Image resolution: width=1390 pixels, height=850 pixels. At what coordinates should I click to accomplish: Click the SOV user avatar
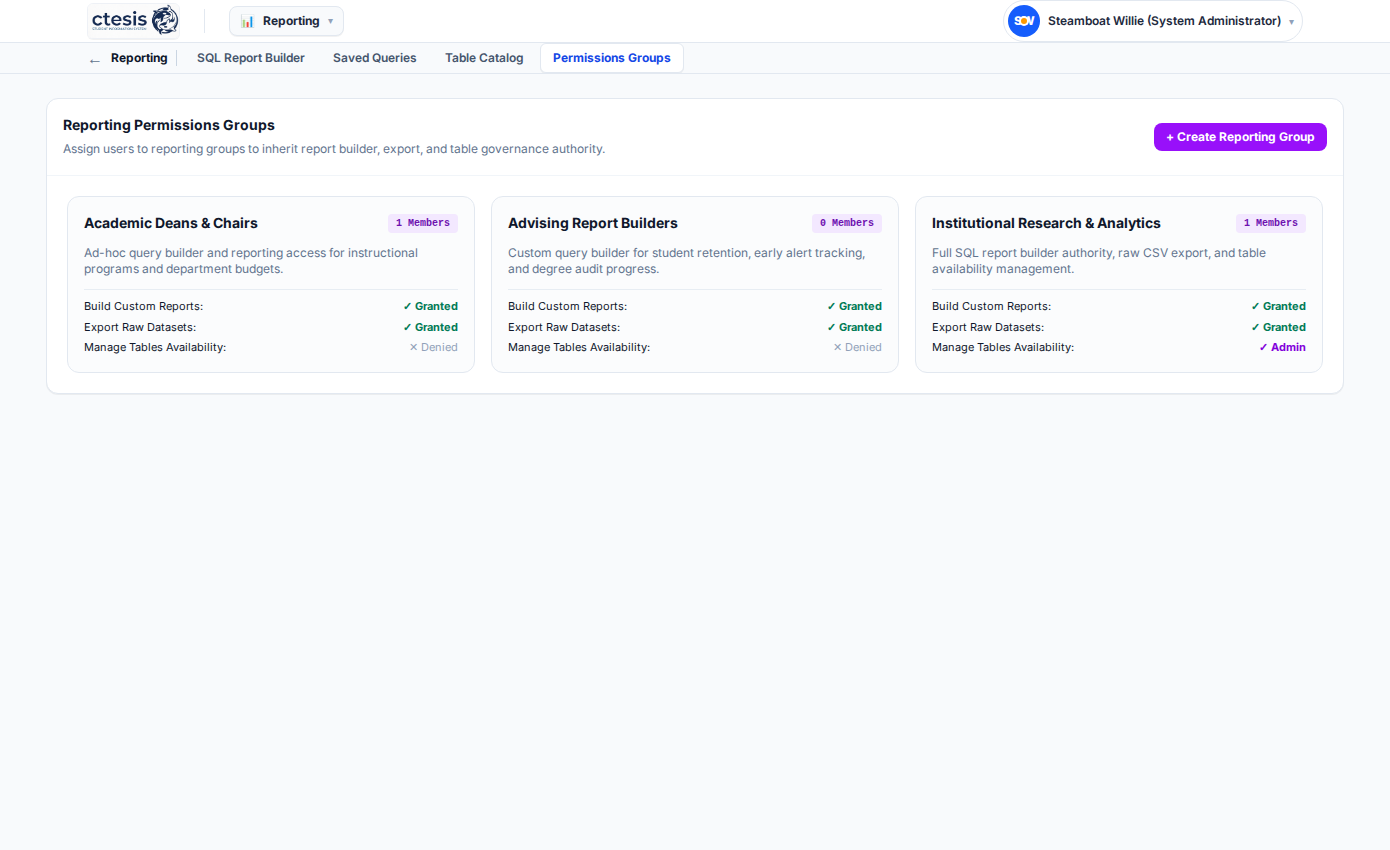point(1024,21)
